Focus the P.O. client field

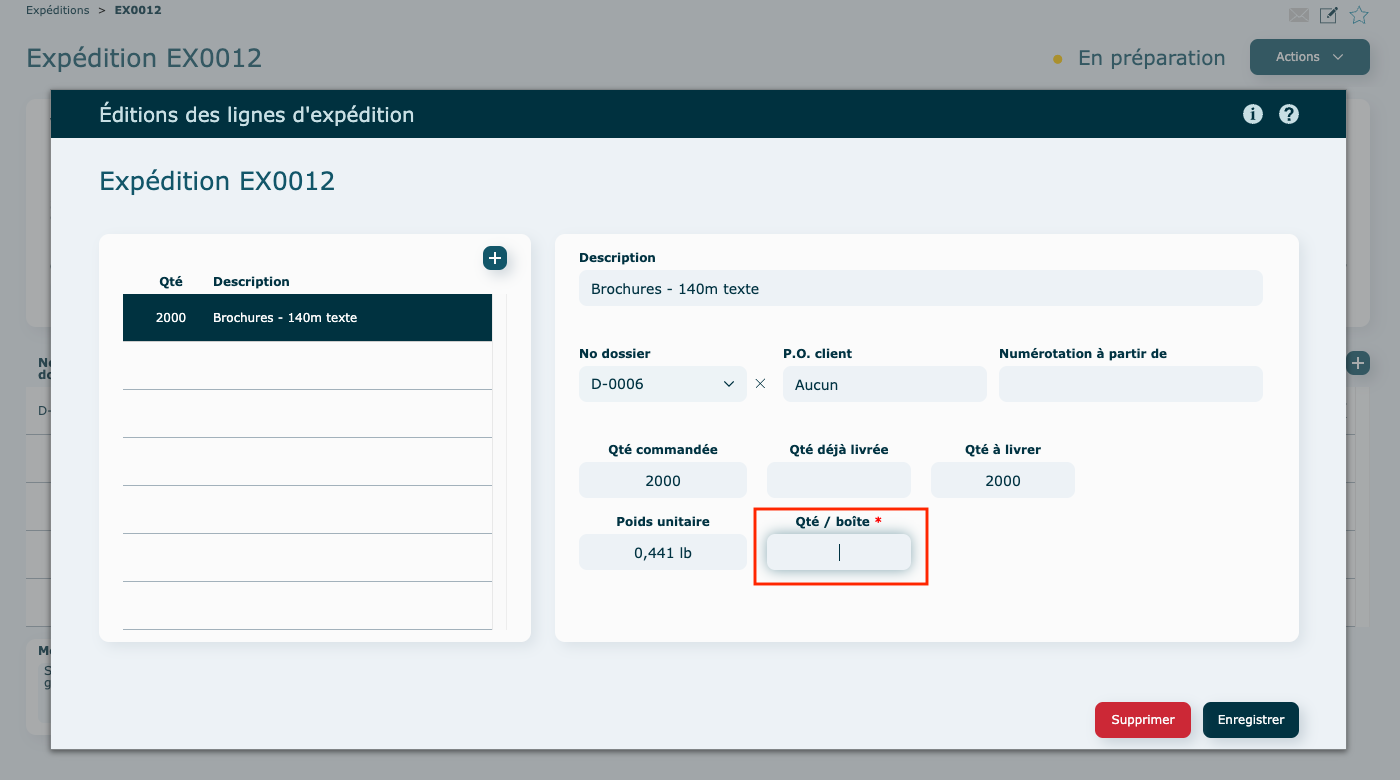pos(884,384)
